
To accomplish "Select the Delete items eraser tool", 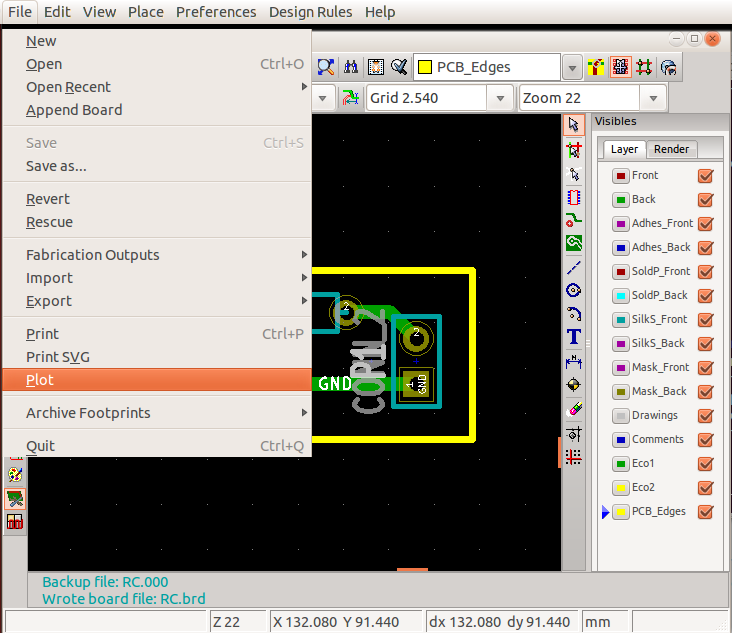I will (574, 409).
